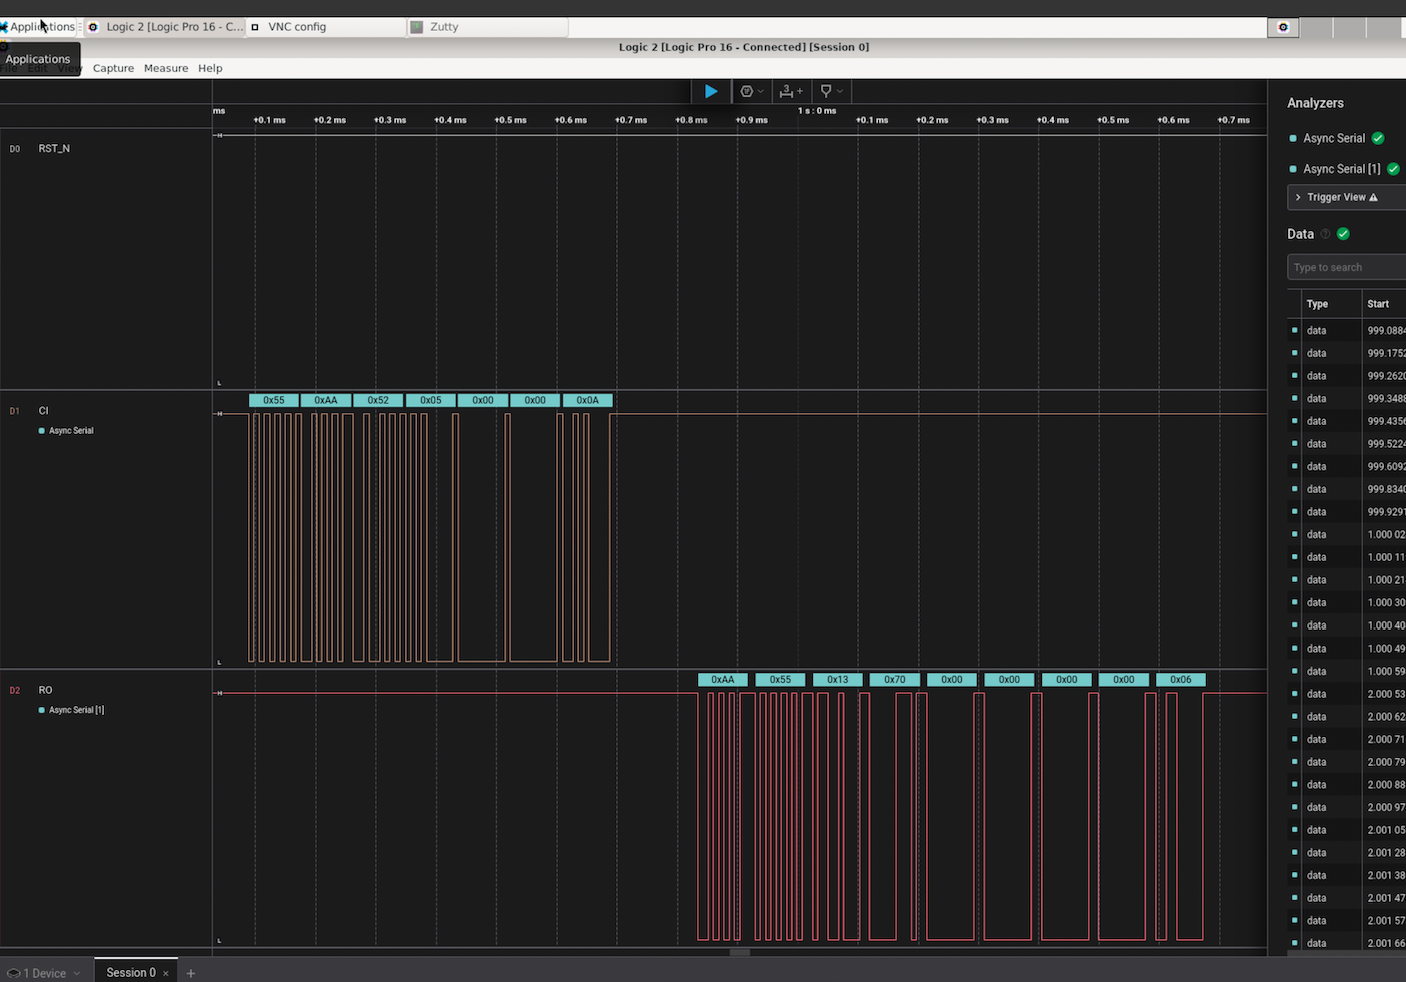Click the green check next to Data
This screenshot has width=1406, height=982.
1343,234
